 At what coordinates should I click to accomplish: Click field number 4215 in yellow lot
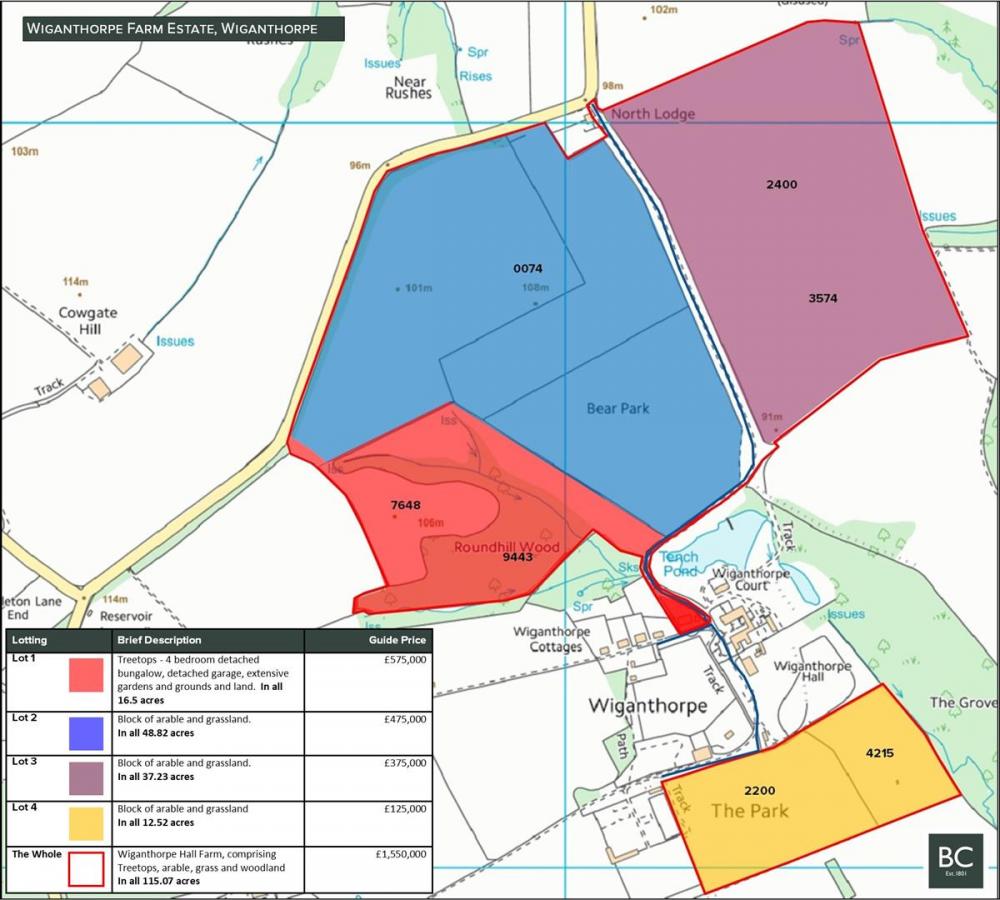[x=880, y=752]
